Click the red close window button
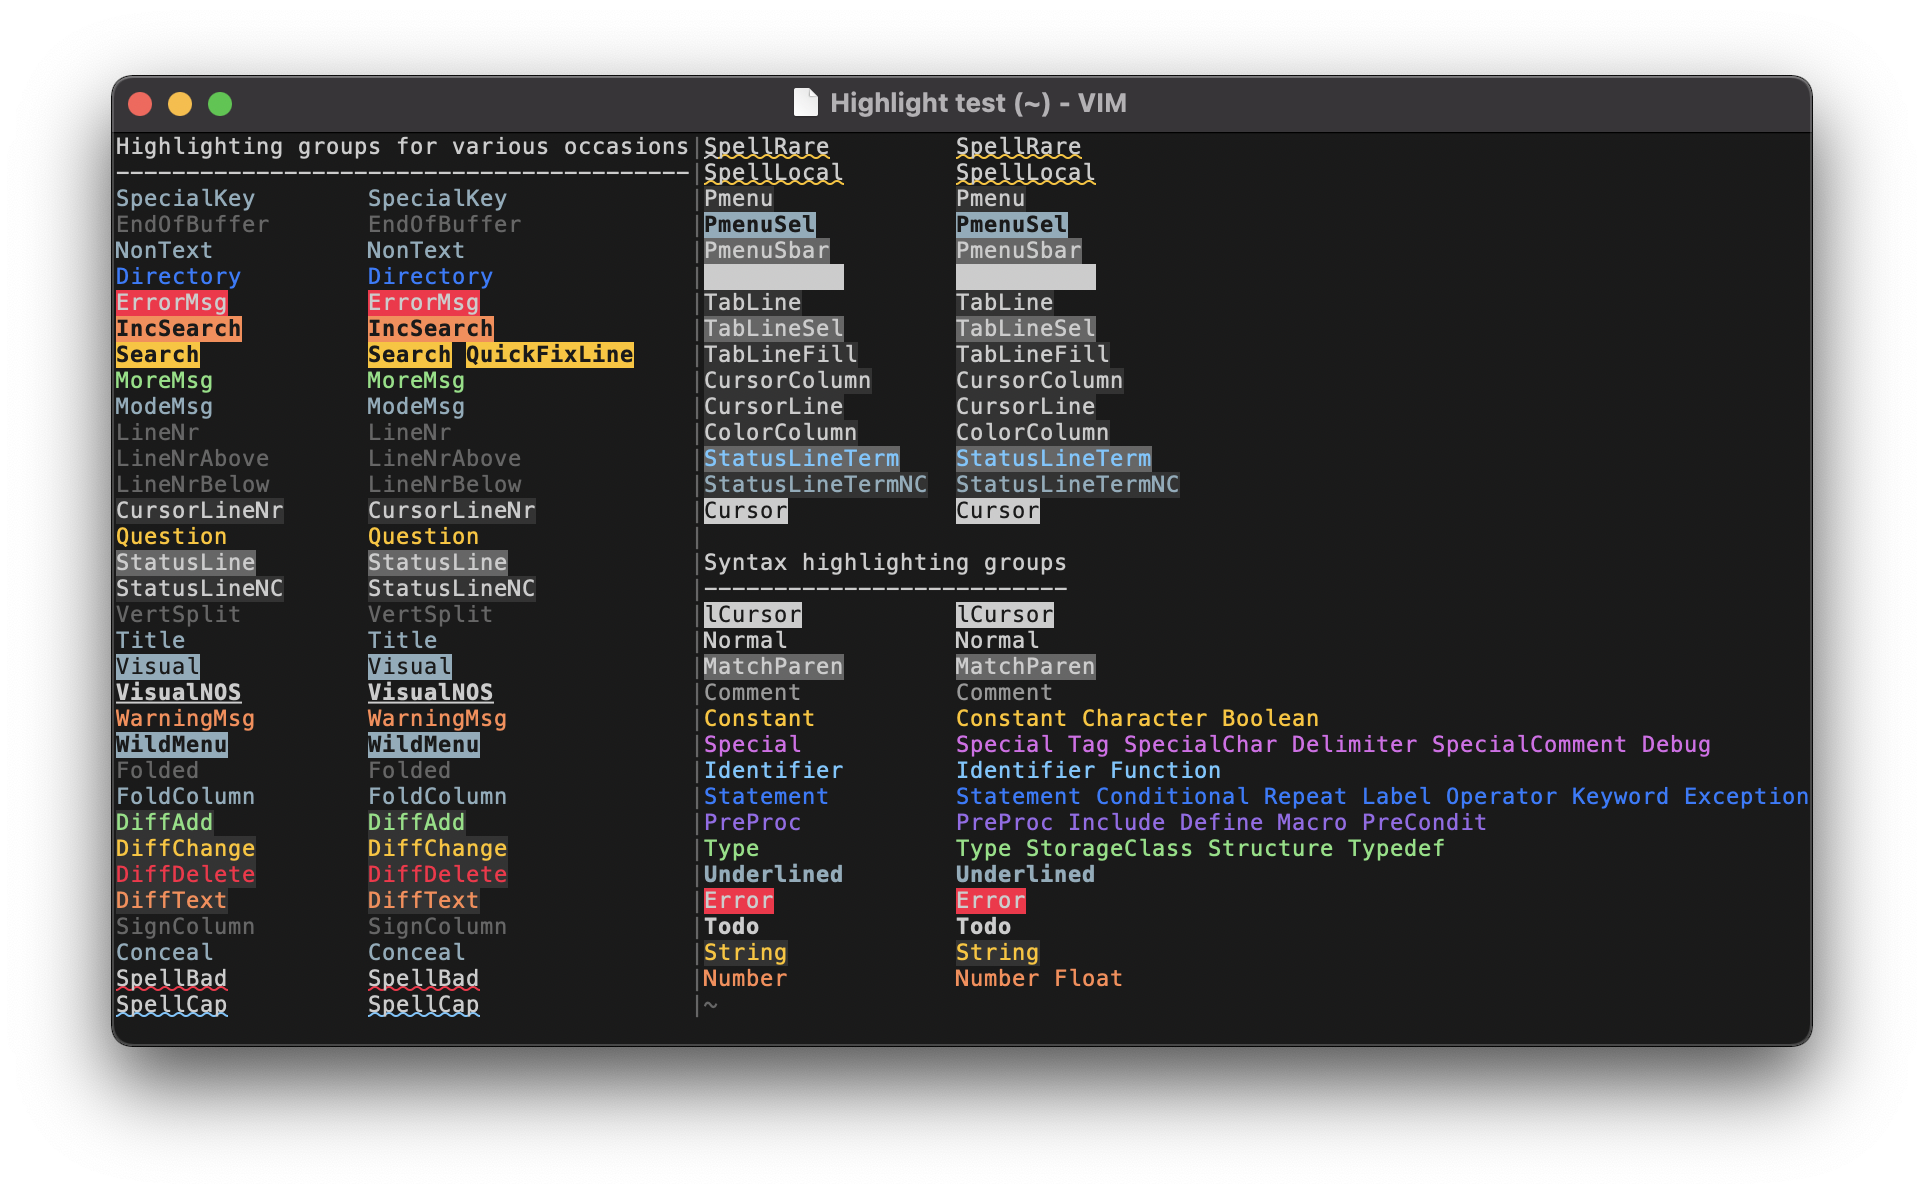The image size is (1924, 1194). pos(140,104)
